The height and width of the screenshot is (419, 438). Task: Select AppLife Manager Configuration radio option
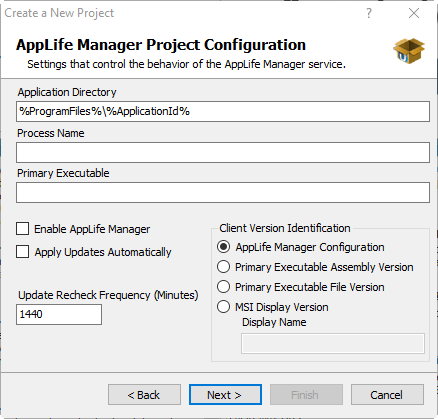223,247
